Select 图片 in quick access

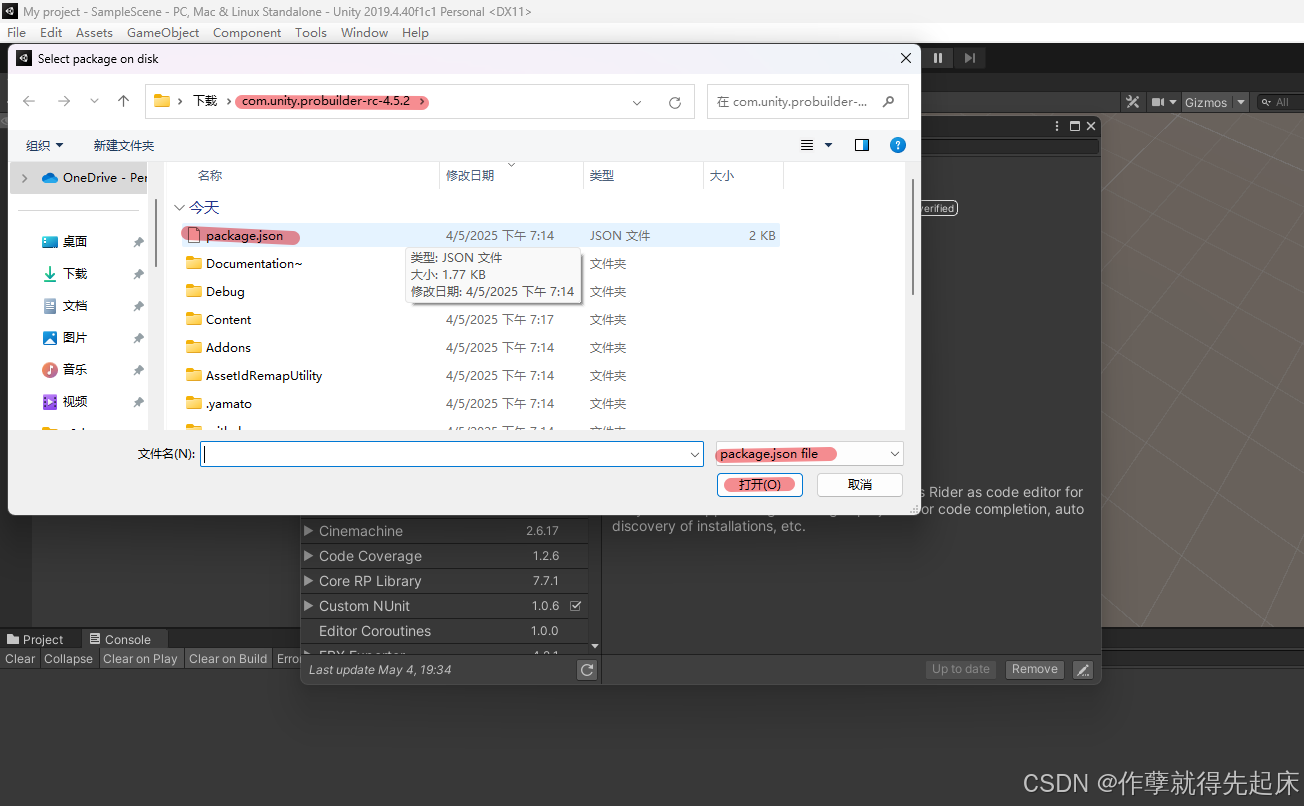click(x=75, y=338)
